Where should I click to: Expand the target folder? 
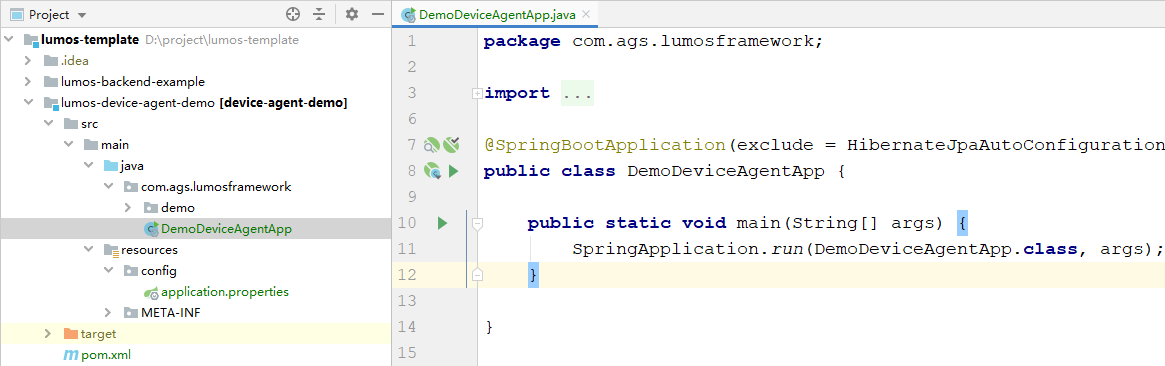tap(48, 334)
